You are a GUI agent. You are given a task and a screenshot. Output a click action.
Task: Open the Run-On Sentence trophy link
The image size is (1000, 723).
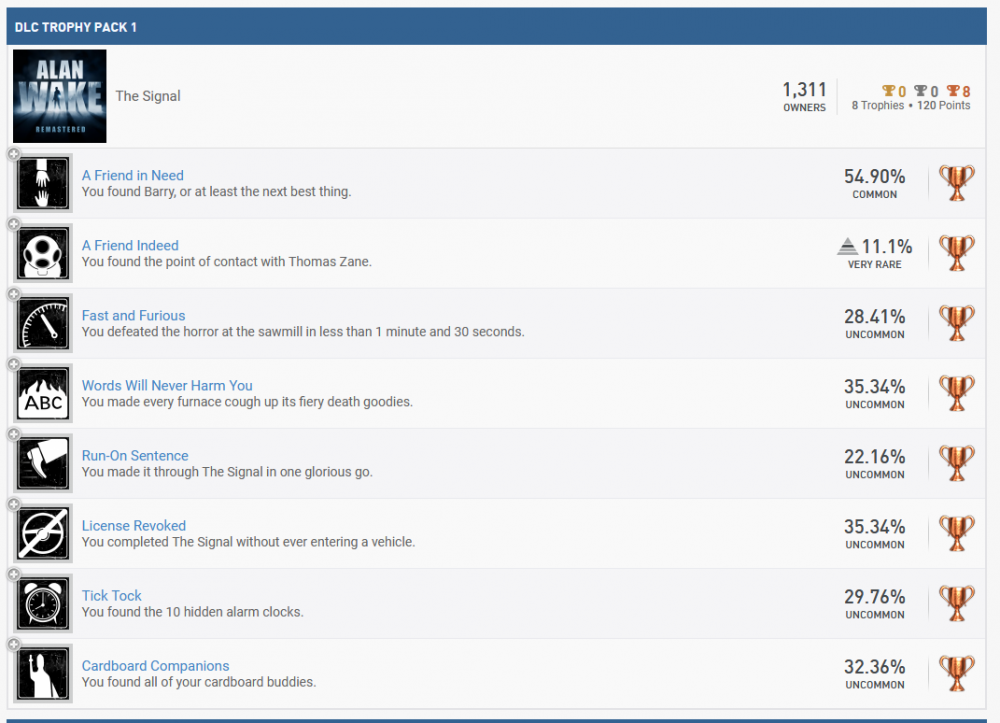[x=135, y=455]
